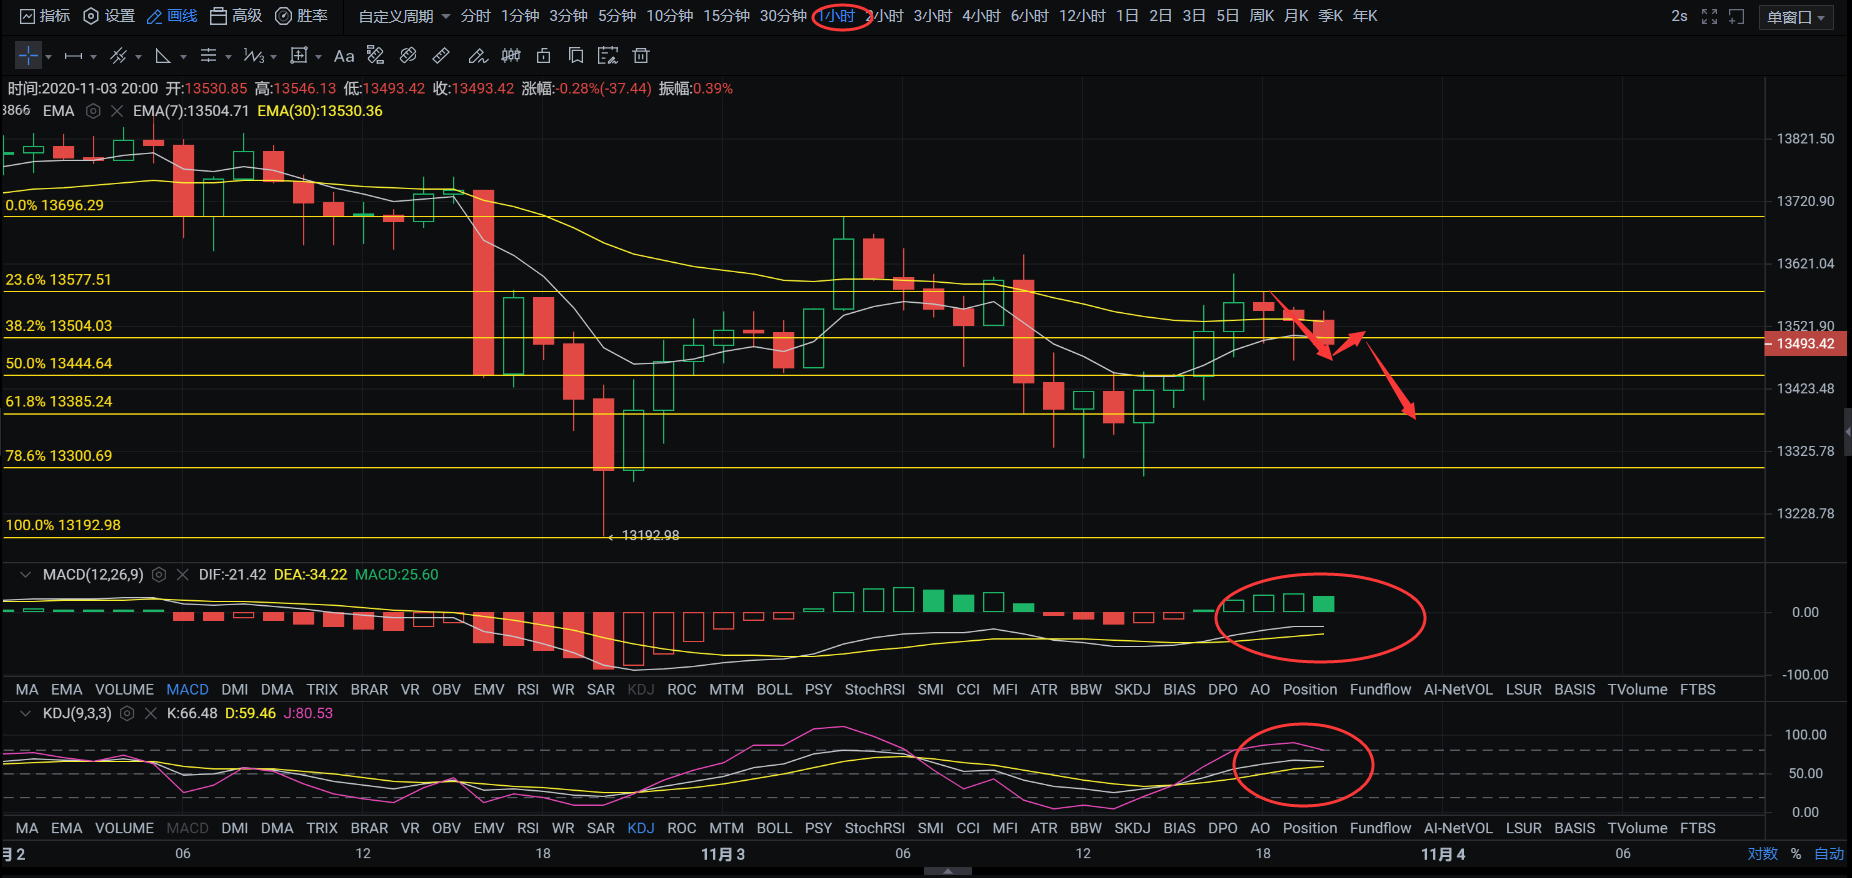Pick the Aa text annotation tool
Viewport: 1852px width, 878px height.
click(344, 56)
